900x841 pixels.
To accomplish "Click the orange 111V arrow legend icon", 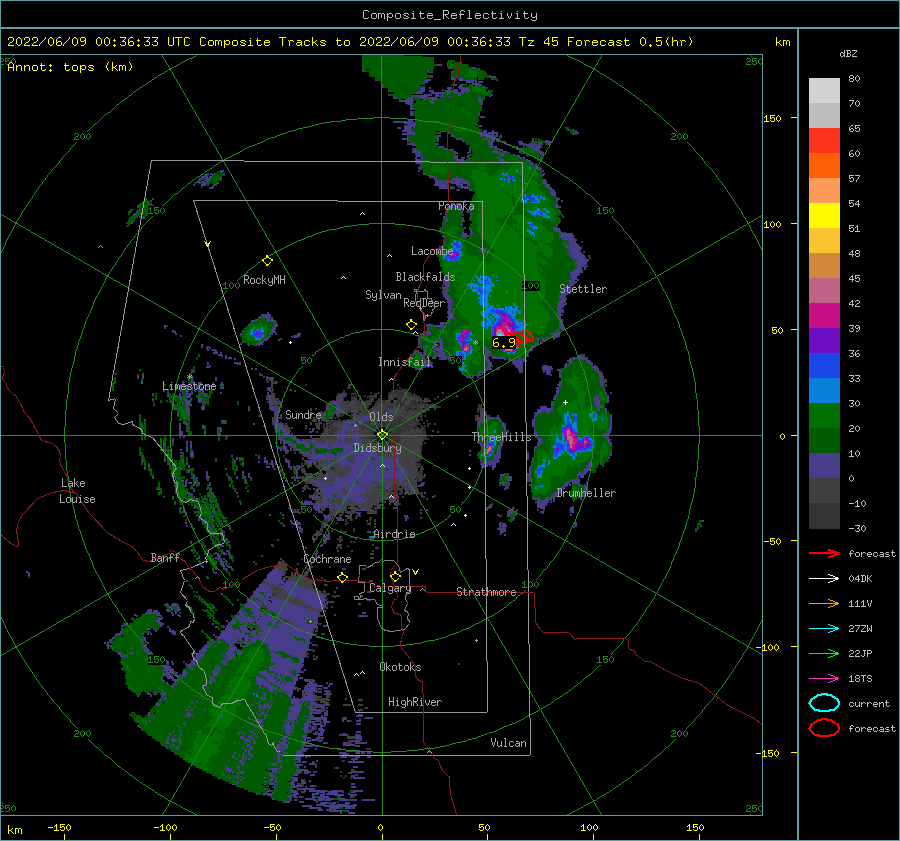I will pyautogui.click(x=824, y=603).
